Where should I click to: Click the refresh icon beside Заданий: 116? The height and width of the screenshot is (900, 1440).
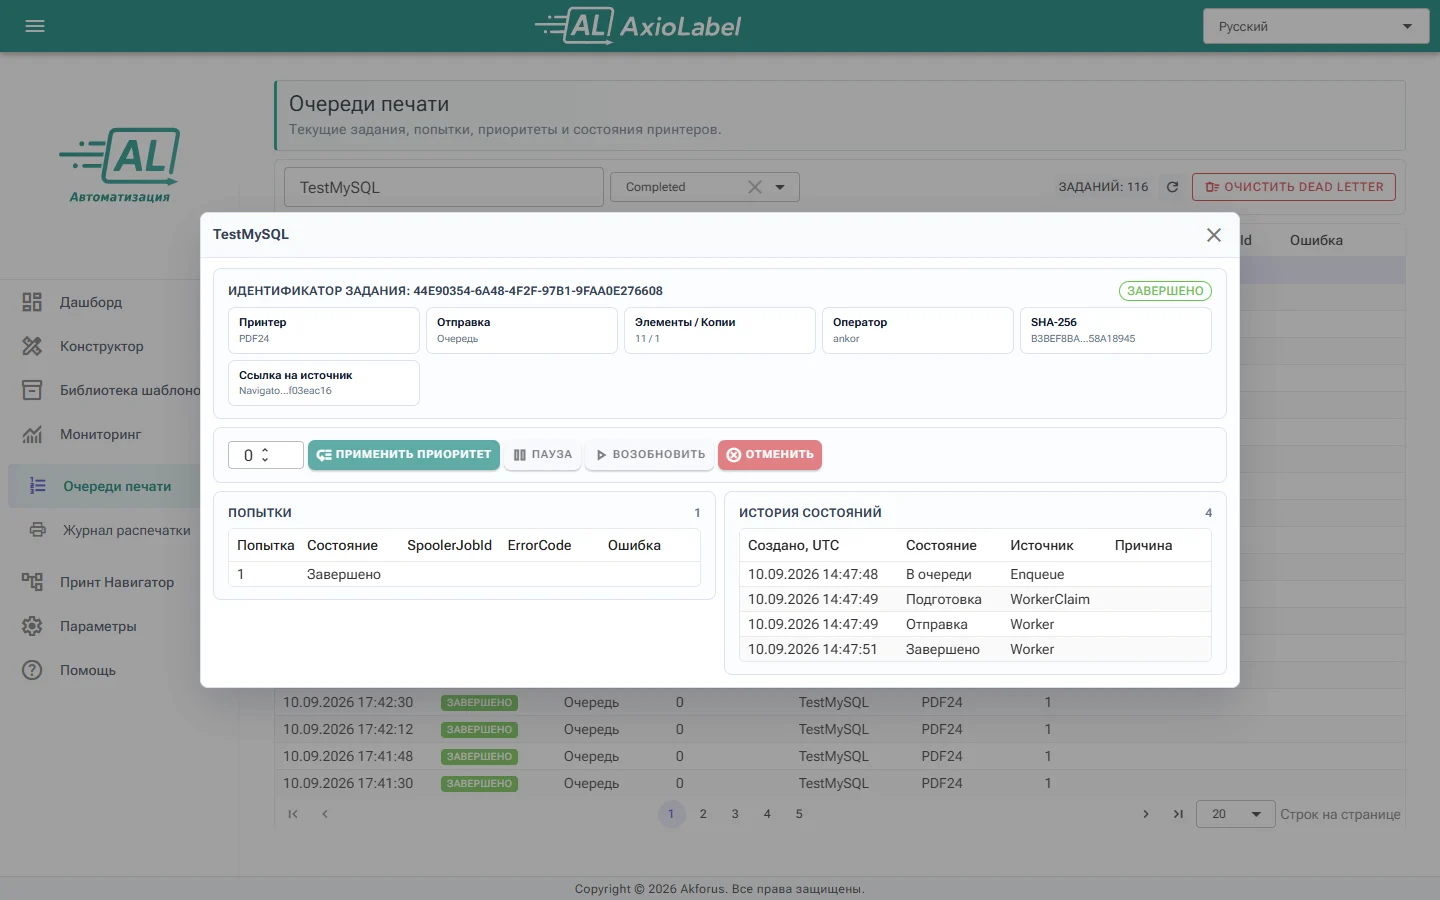(1172, 187)
